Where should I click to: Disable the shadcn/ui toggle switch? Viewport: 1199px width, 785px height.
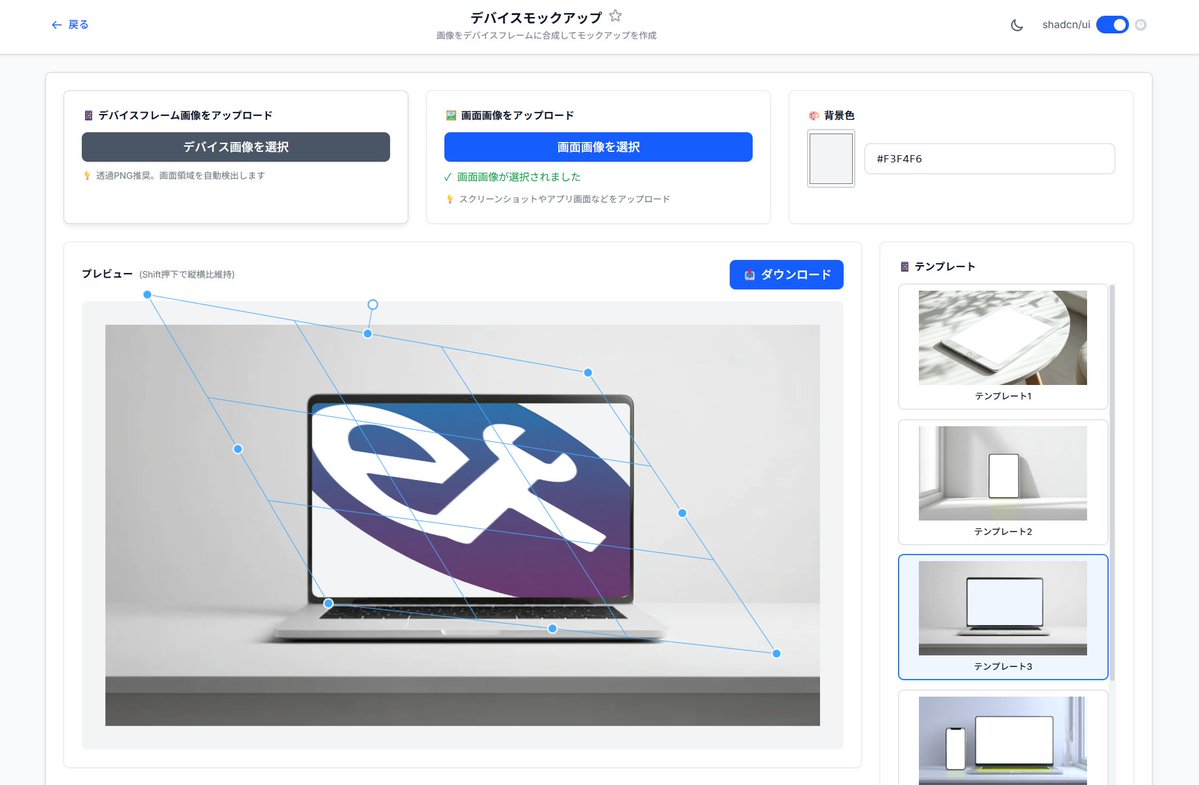tap(1111, 24)
